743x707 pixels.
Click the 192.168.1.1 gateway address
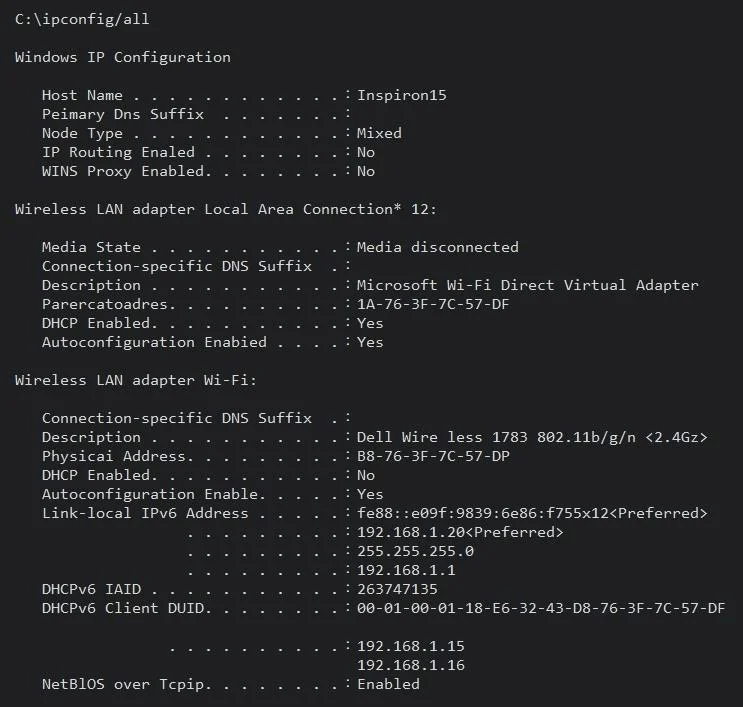coord(406,570)
